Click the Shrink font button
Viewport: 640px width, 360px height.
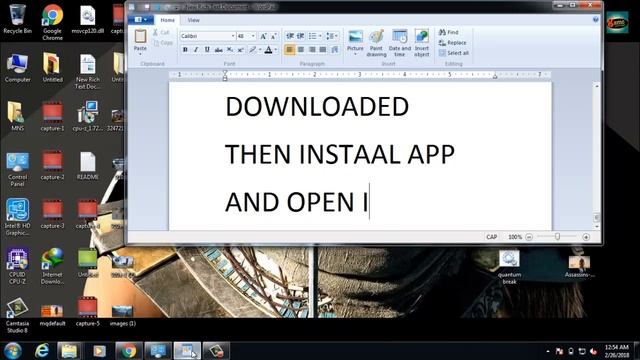pyautogui.click(x=274, y=36)
